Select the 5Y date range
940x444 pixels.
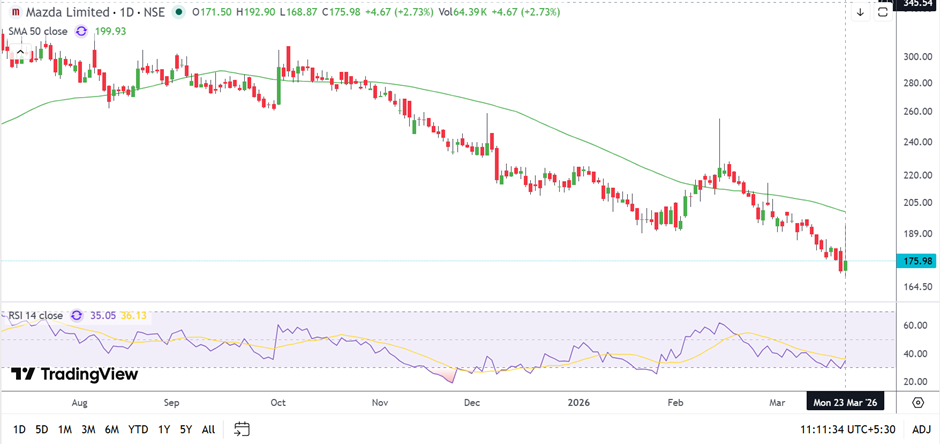(x=186, y=429)
